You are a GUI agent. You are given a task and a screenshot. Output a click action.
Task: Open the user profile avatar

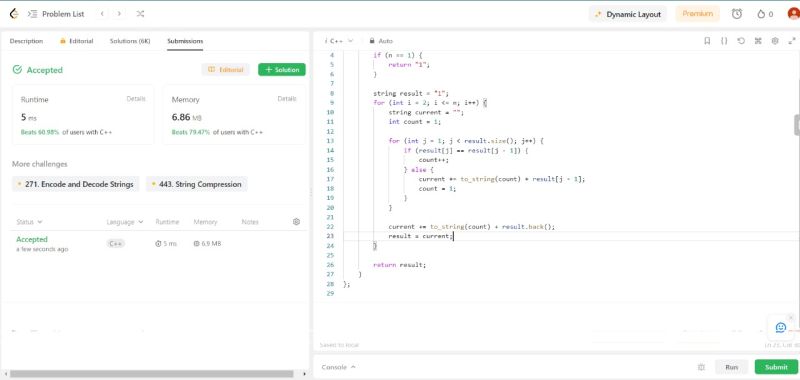point(793,14)
